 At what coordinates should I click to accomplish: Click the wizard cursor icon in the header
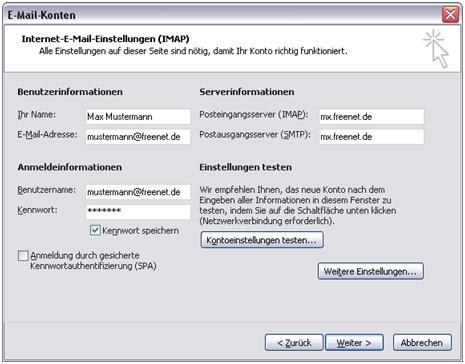(437, 49)
